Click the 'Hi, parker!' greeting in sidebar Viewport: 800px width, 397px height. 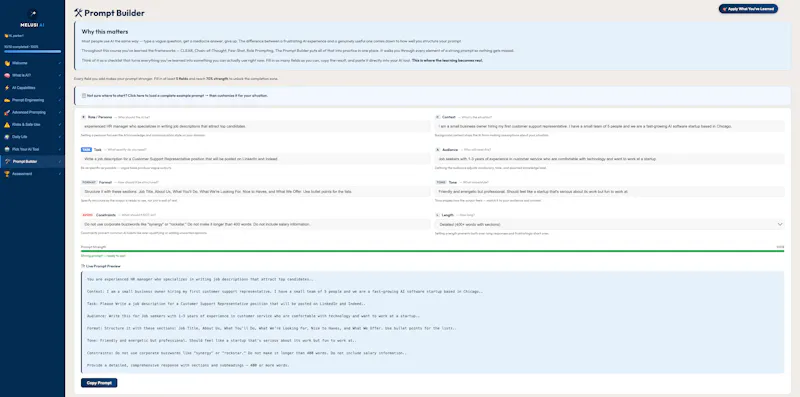[14, 36]
